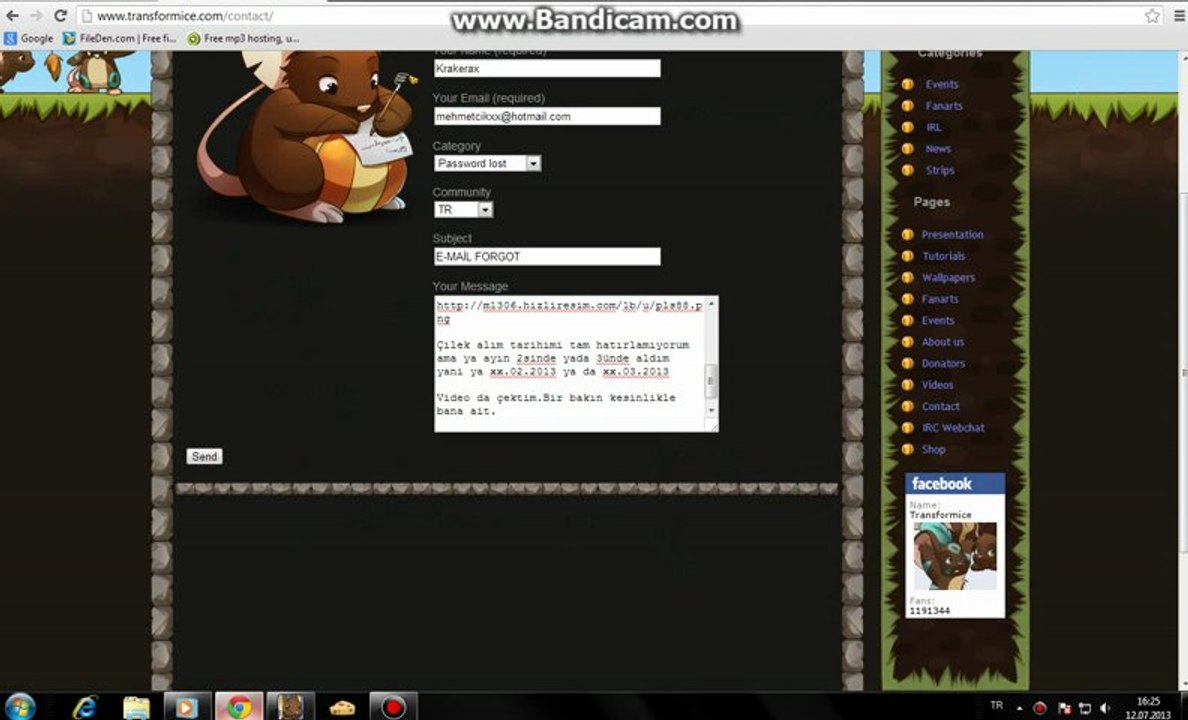Open the Presentation page link
This screenshot has height=720, width=1188.
click(952, 234)
